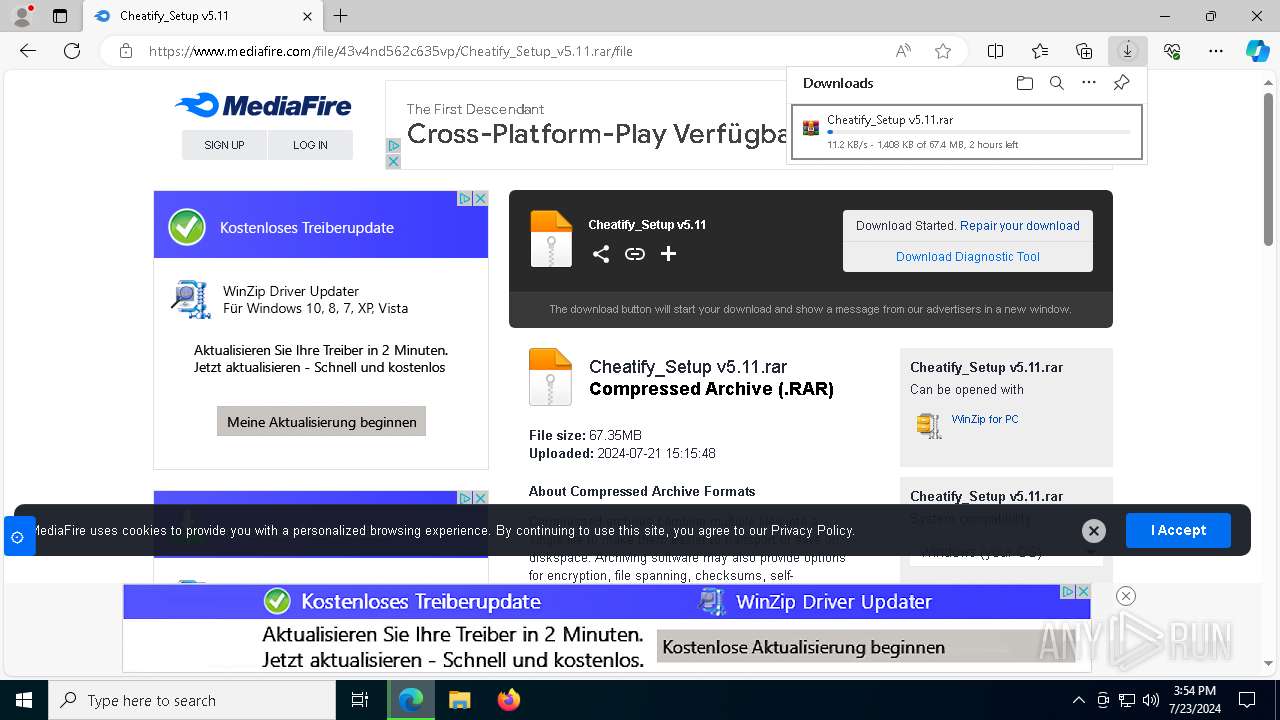This screenshot has width=1280, height=720.
Task: Pin the Downloads panel
Action: point(1121,83)
